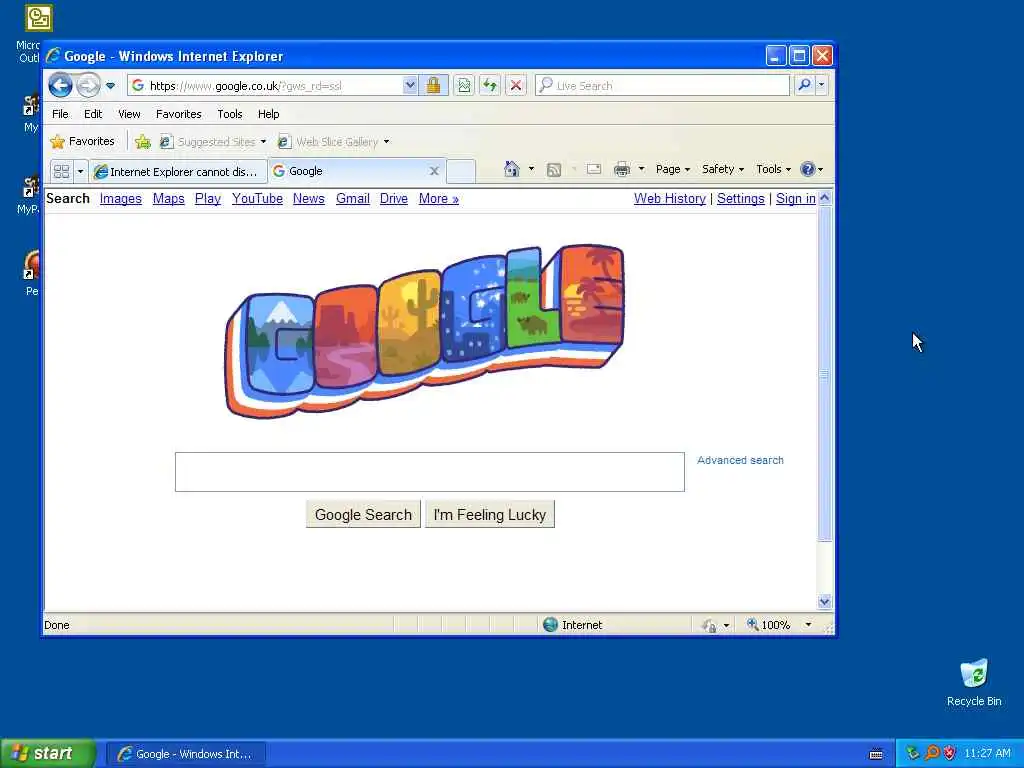1024x768 pixels.
Task: Open Recycle Bin desktop icon
Action: coord(974,683)
